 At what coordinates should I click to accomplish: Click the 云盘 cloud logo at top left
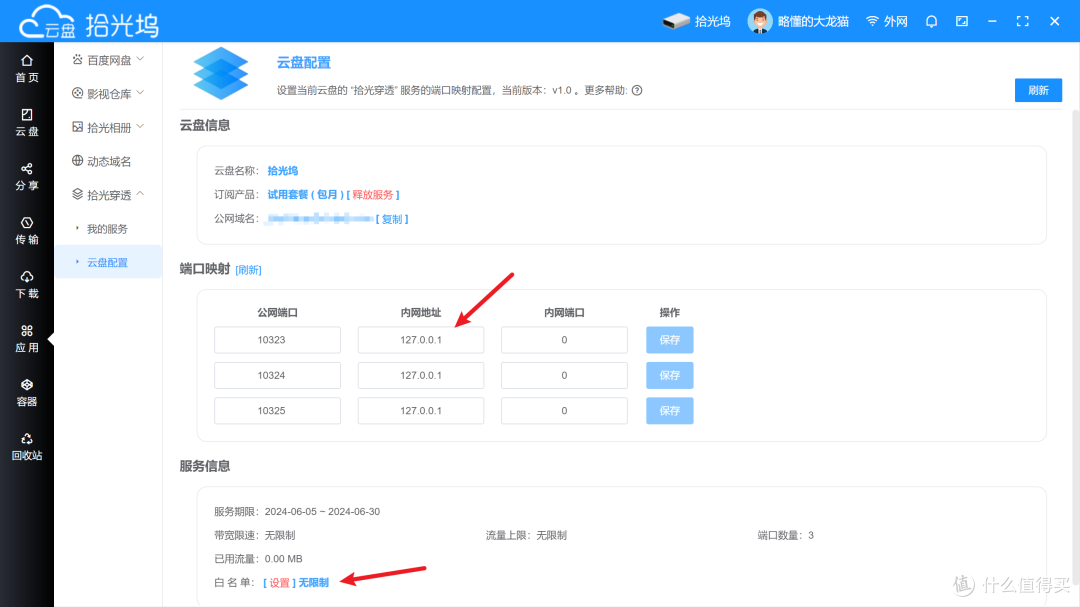coord(47,21)
